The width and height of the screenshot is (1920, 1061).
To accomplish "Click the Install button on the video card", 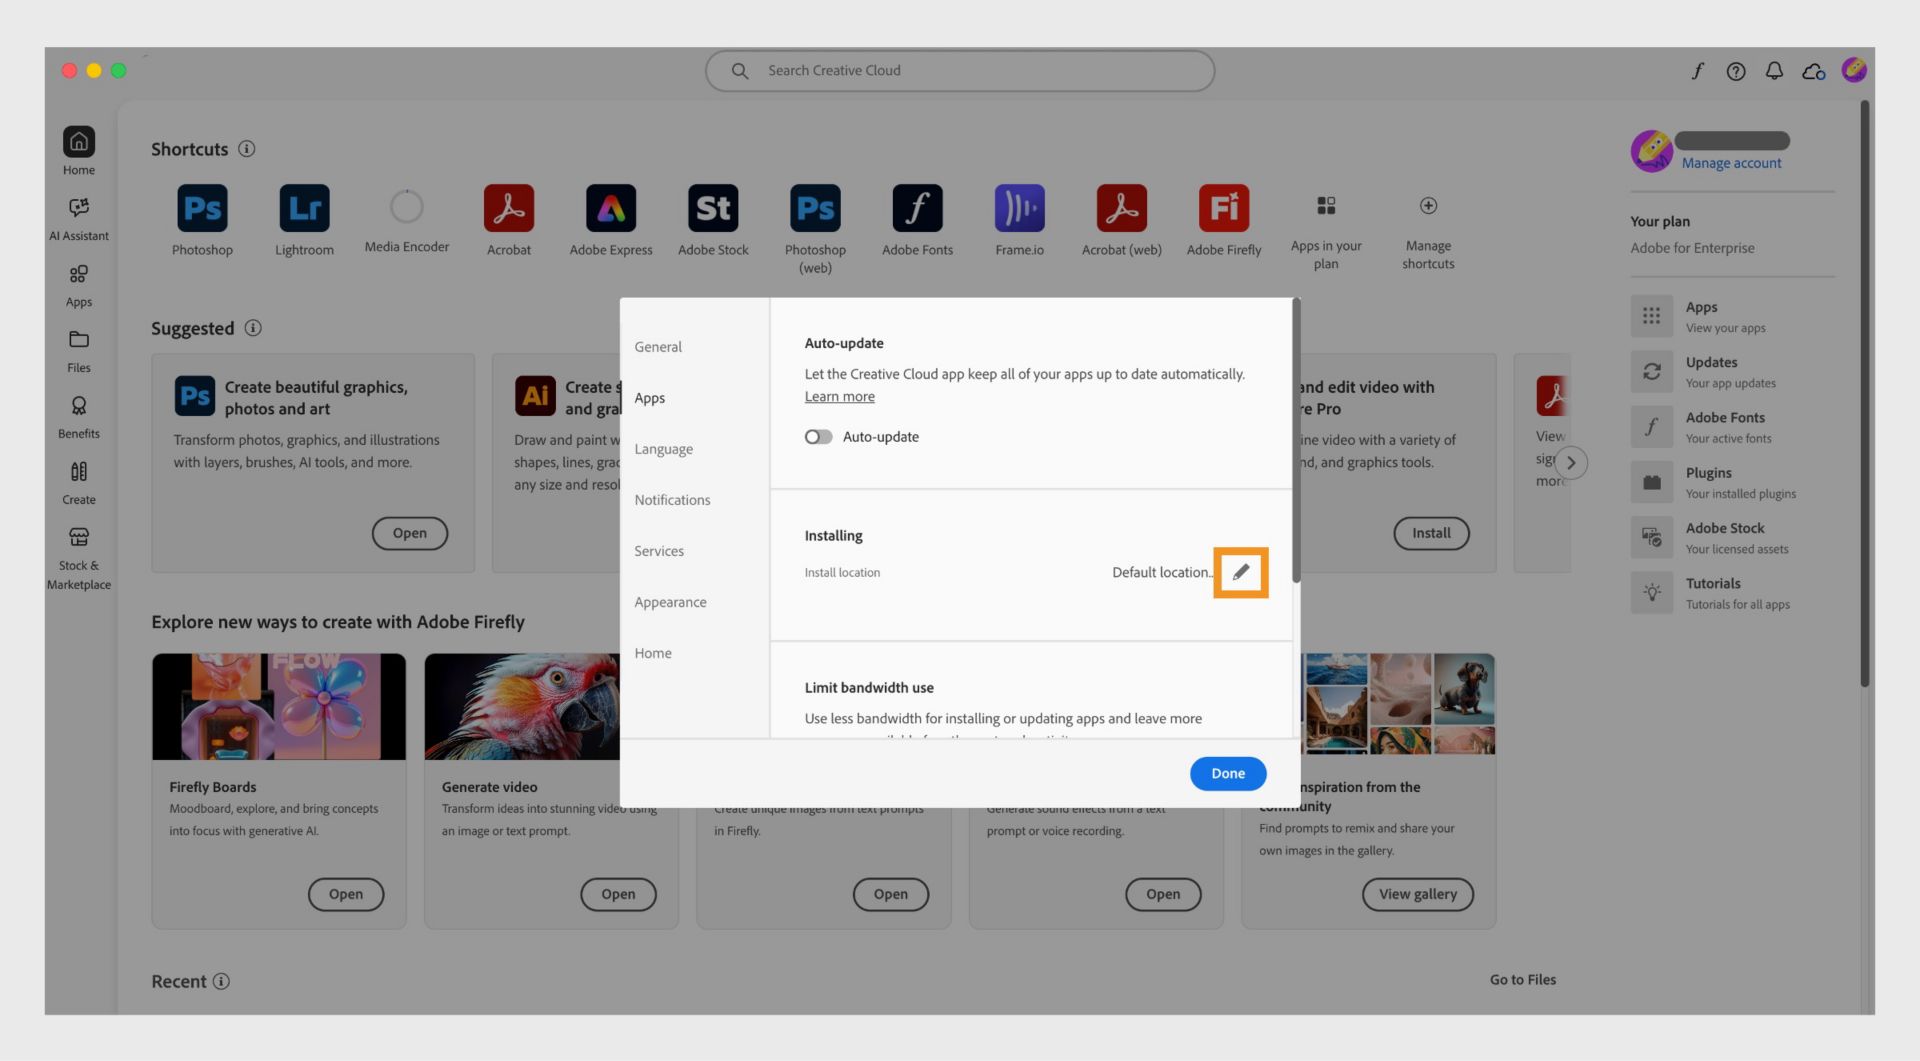I will (1431, 533).
